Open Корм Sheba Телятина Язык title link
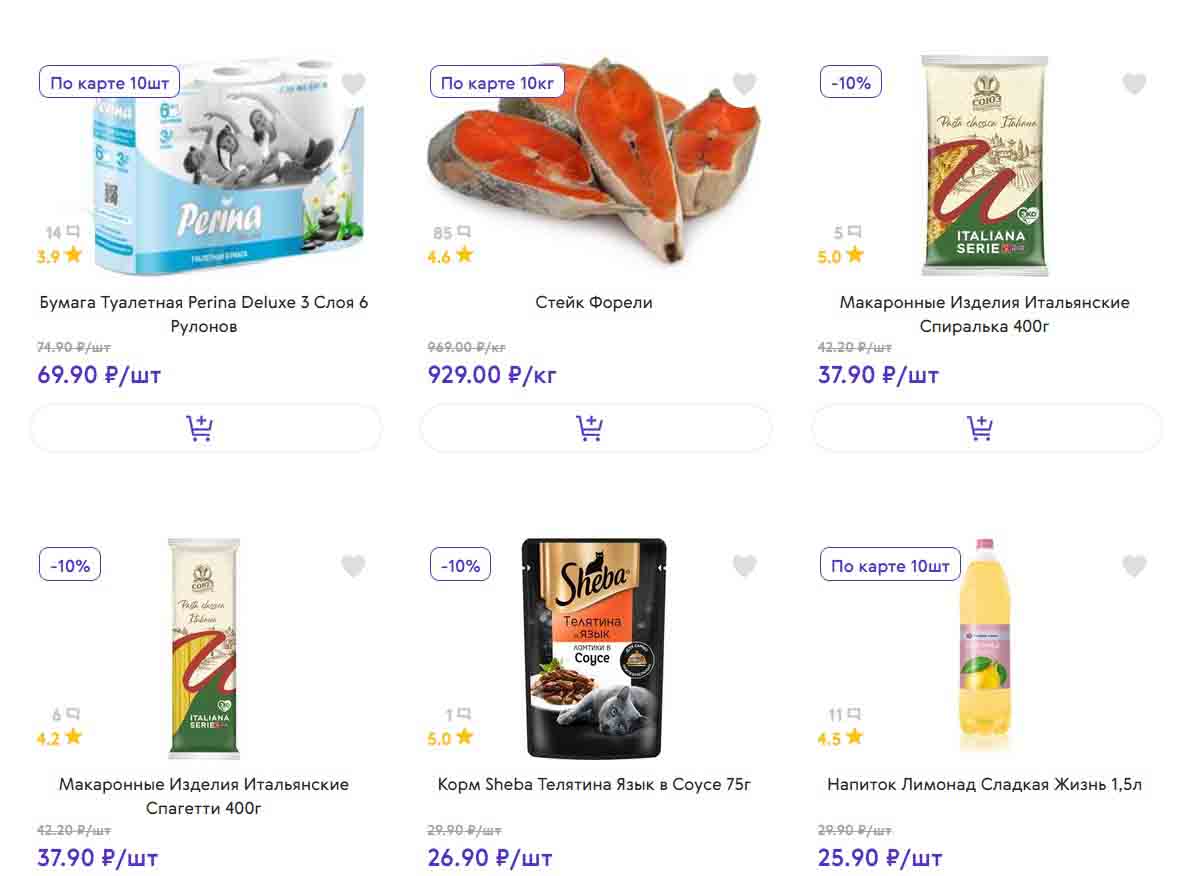Image resolution: width=1193 pixels, height=876 pixels. pos(594,785)
